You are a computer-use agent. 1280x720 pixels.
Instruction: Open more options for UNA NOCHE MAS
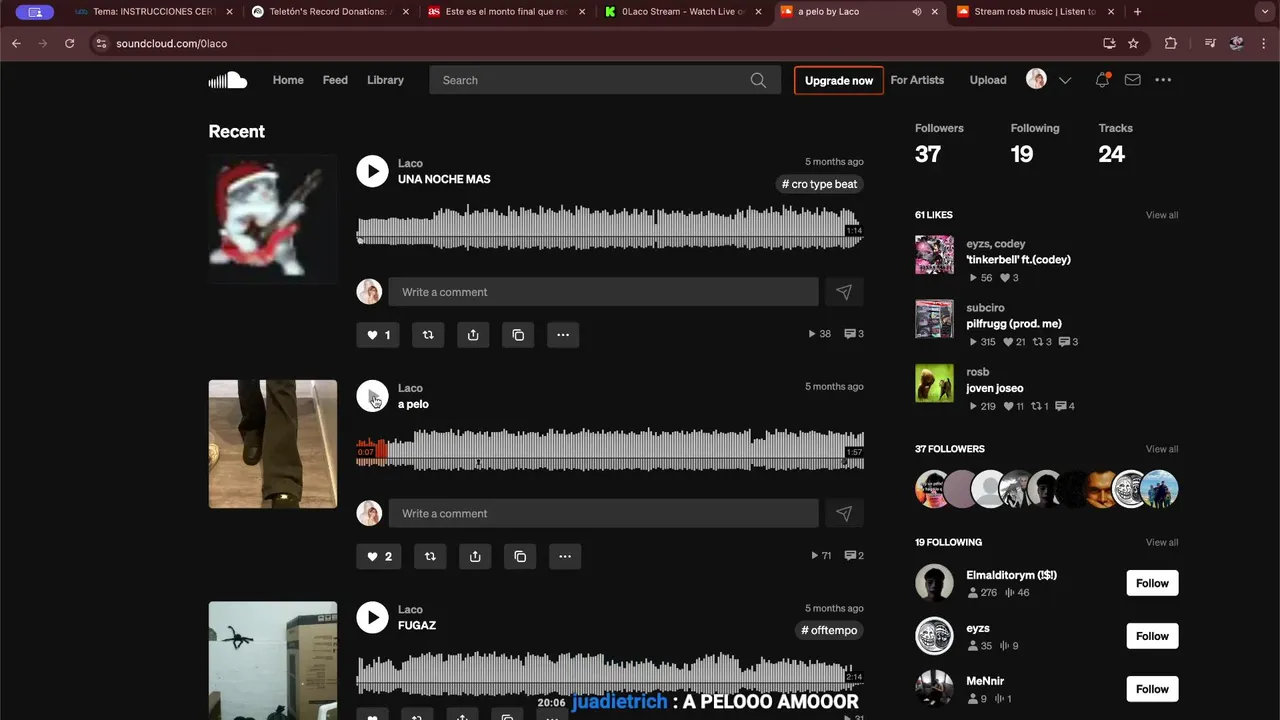tap(563, 335)
